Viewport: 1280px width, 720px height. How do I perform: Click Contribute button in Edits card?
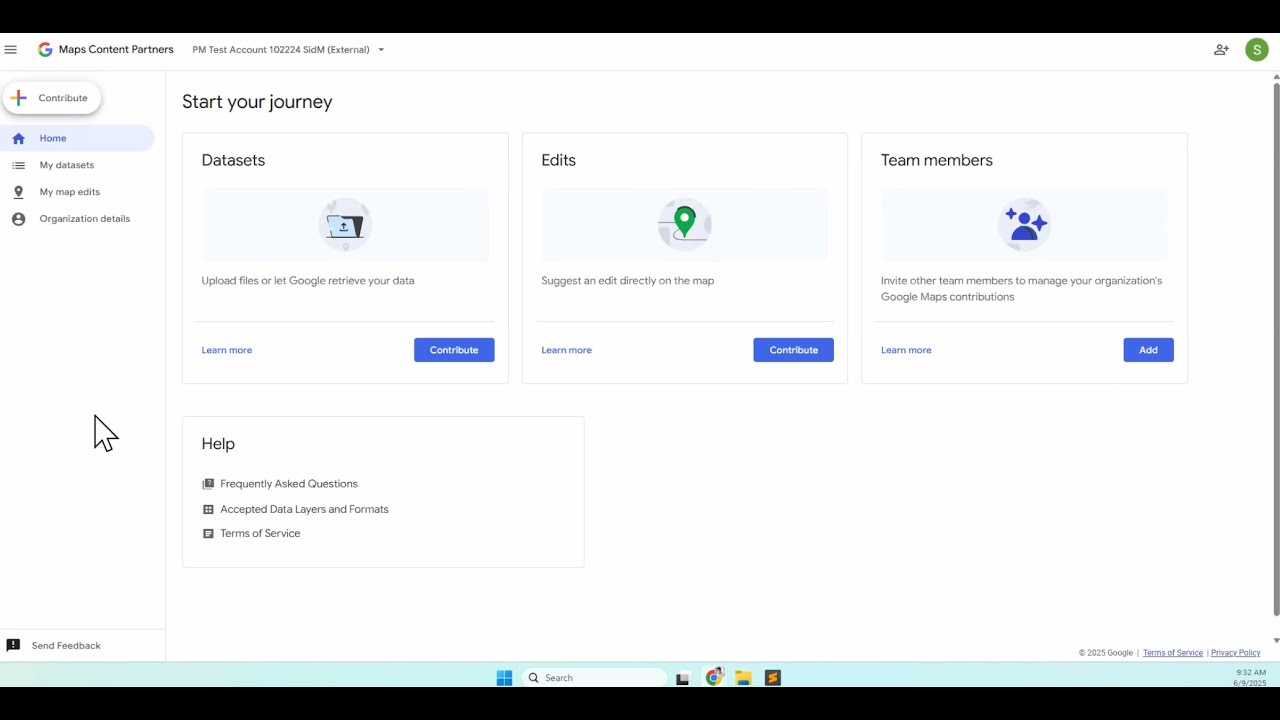[x=793, y=350]
